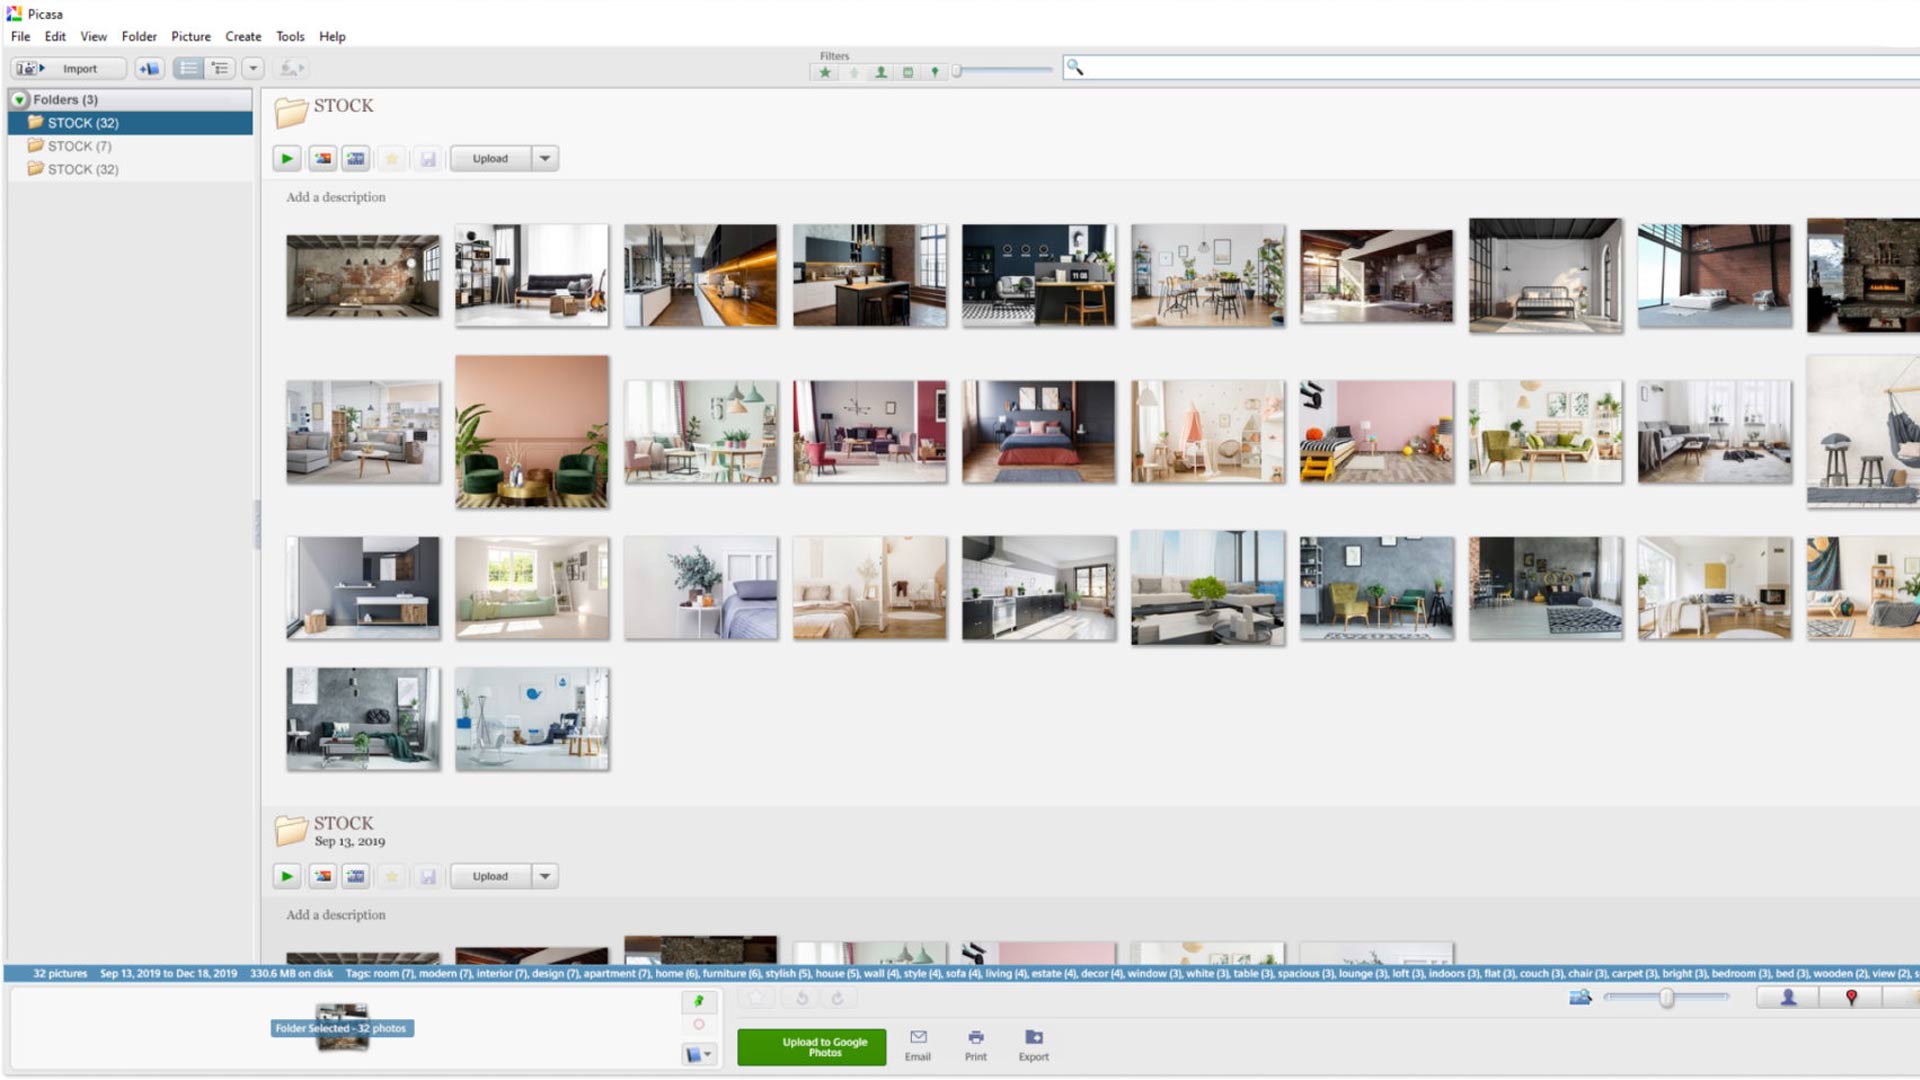Click the Print icon
The height and width of the screenshot is (1080, 1920).
tap(976, 1045)
